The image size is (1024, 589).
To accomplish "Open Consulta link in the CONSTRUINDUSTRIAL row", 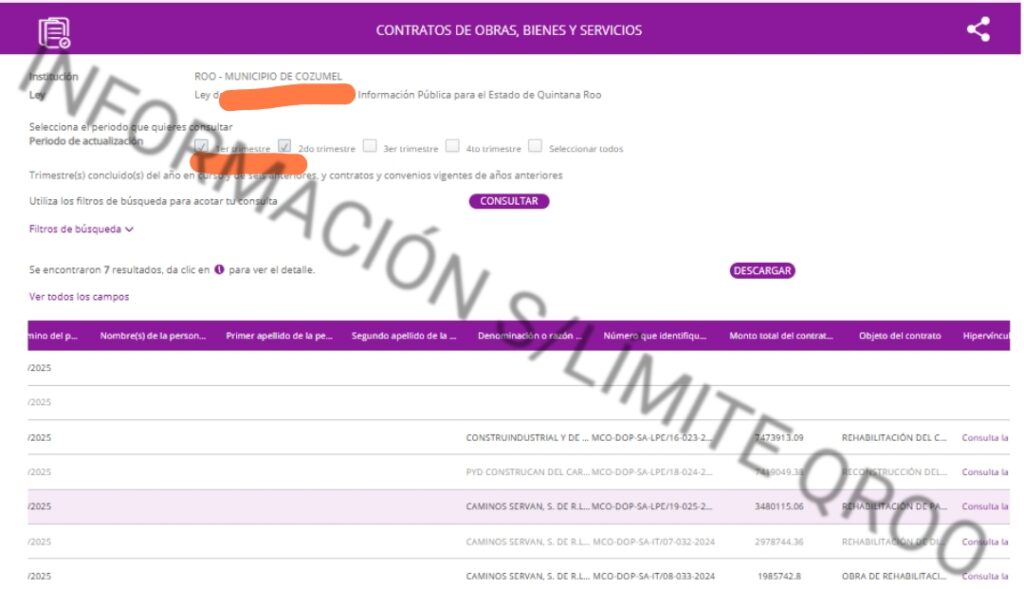I will pyautogui.click(x=984, y=438).
